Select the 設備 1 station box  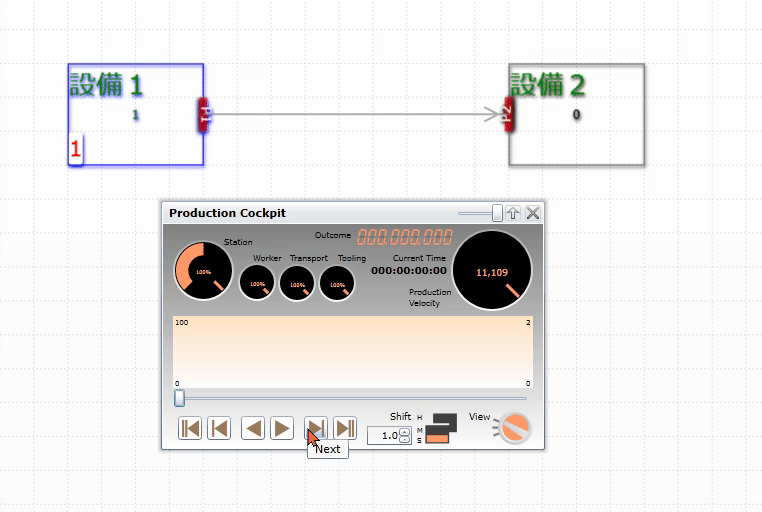pyautogui.click(x=136, y=115)
